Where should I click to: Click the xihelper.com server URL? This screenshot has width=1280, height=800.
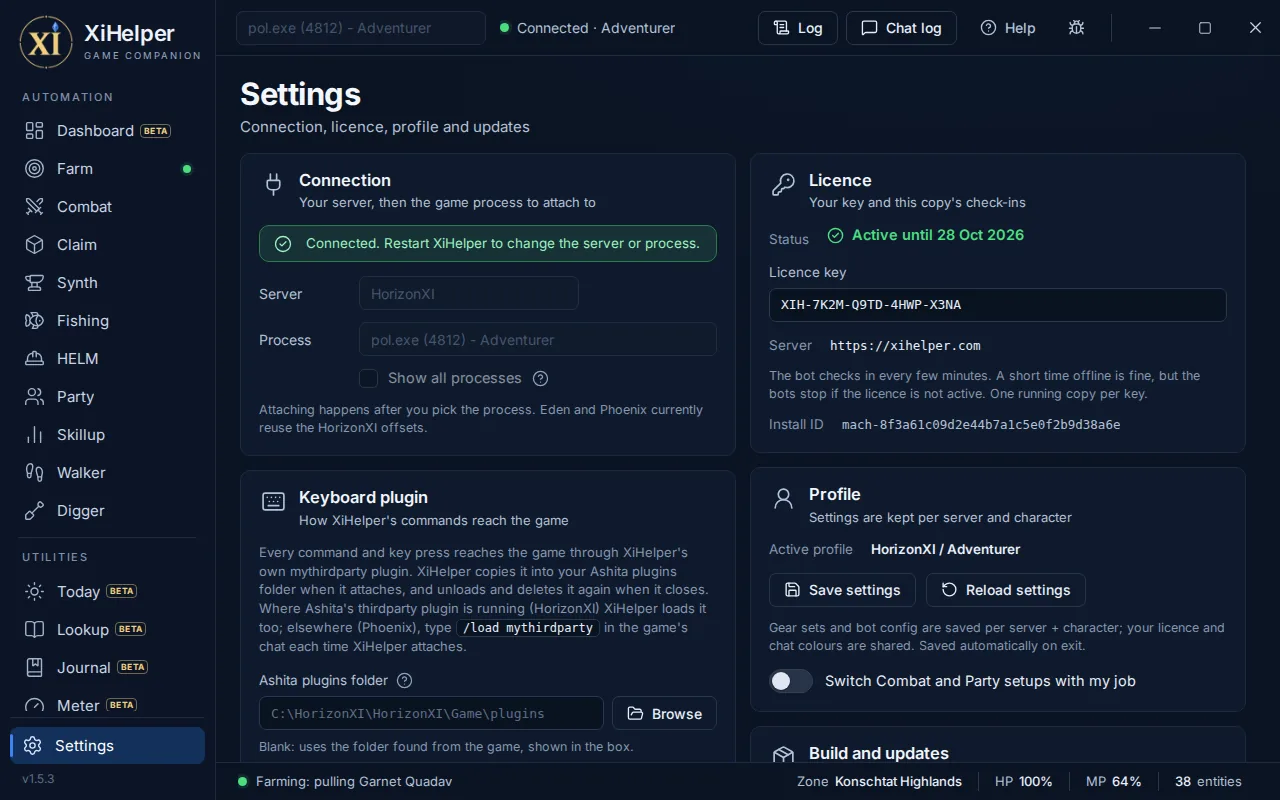[x=905, y=345]
